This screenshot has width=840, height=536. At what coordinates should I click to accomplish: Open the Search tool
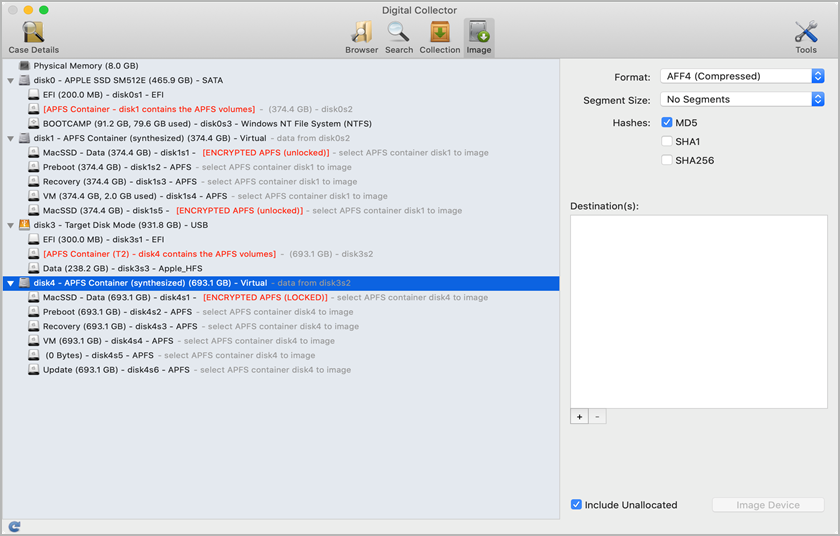(399, 36)
